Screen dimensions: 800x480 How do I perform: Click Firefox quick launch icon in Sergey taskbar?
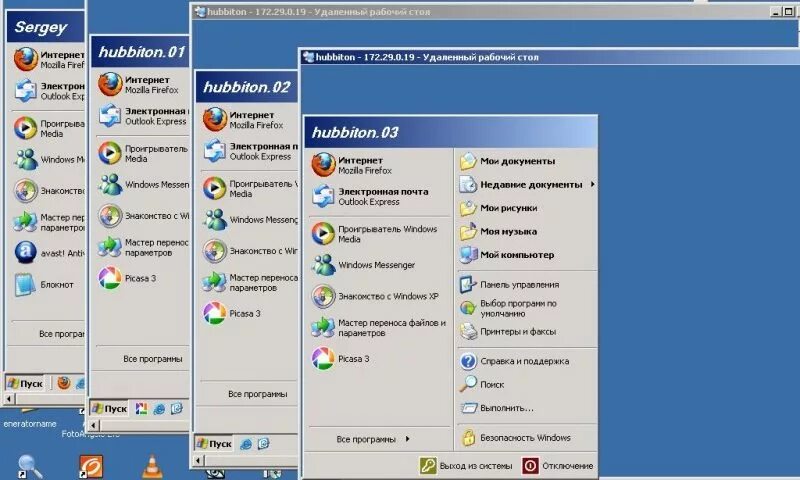coord(64,383)
